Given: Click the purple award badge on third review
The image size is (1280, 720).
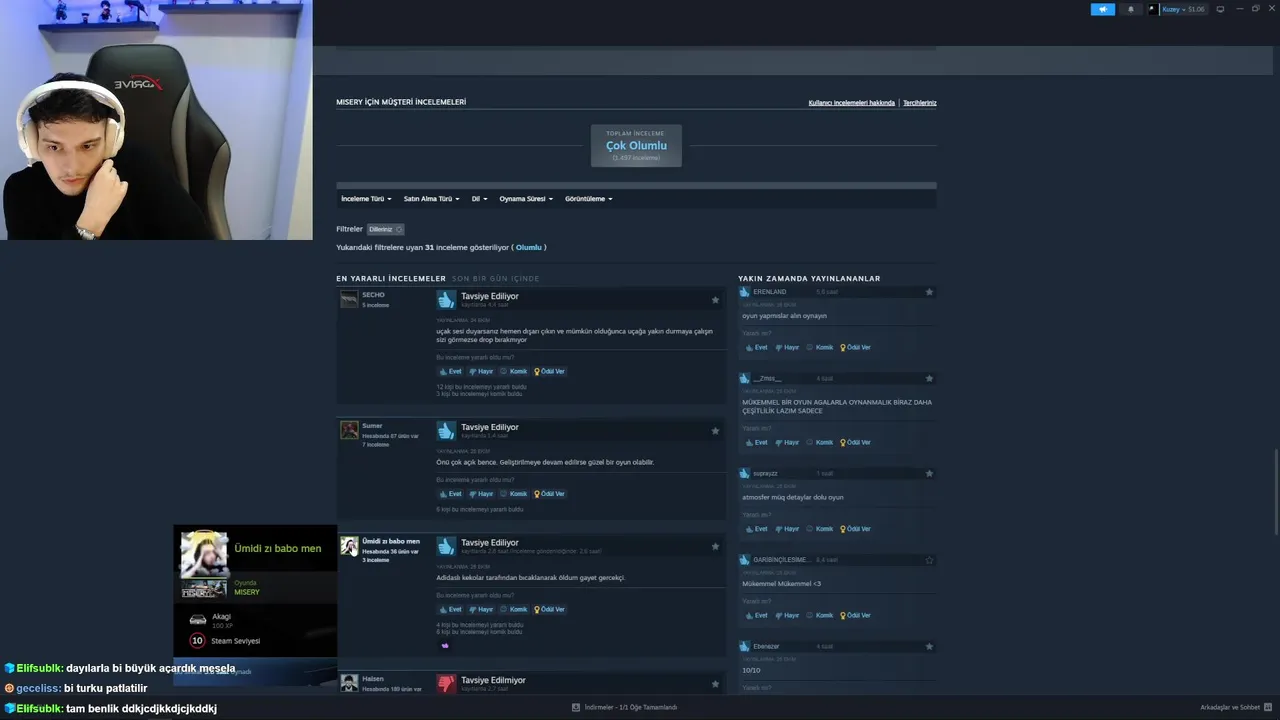Looking at the screenshot, I should click(445, 645).
